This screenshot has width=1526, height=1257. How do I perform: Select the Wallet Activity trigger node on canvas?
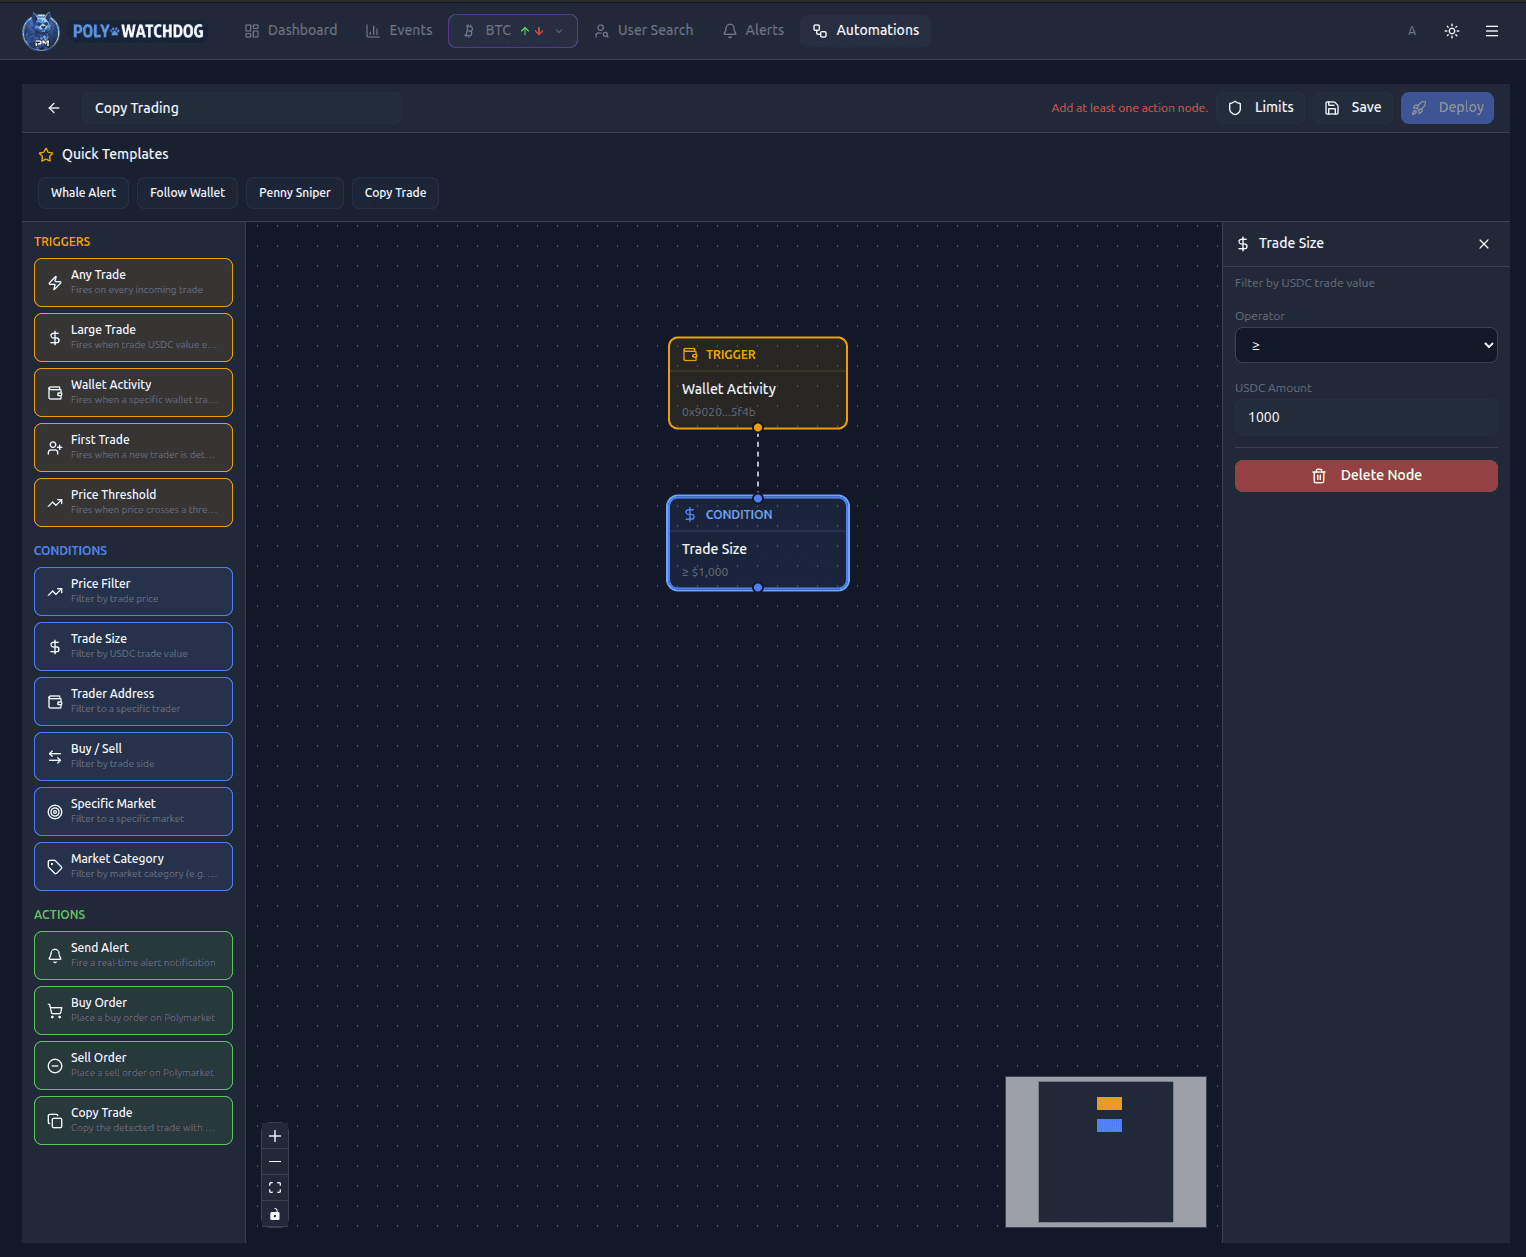758,384
